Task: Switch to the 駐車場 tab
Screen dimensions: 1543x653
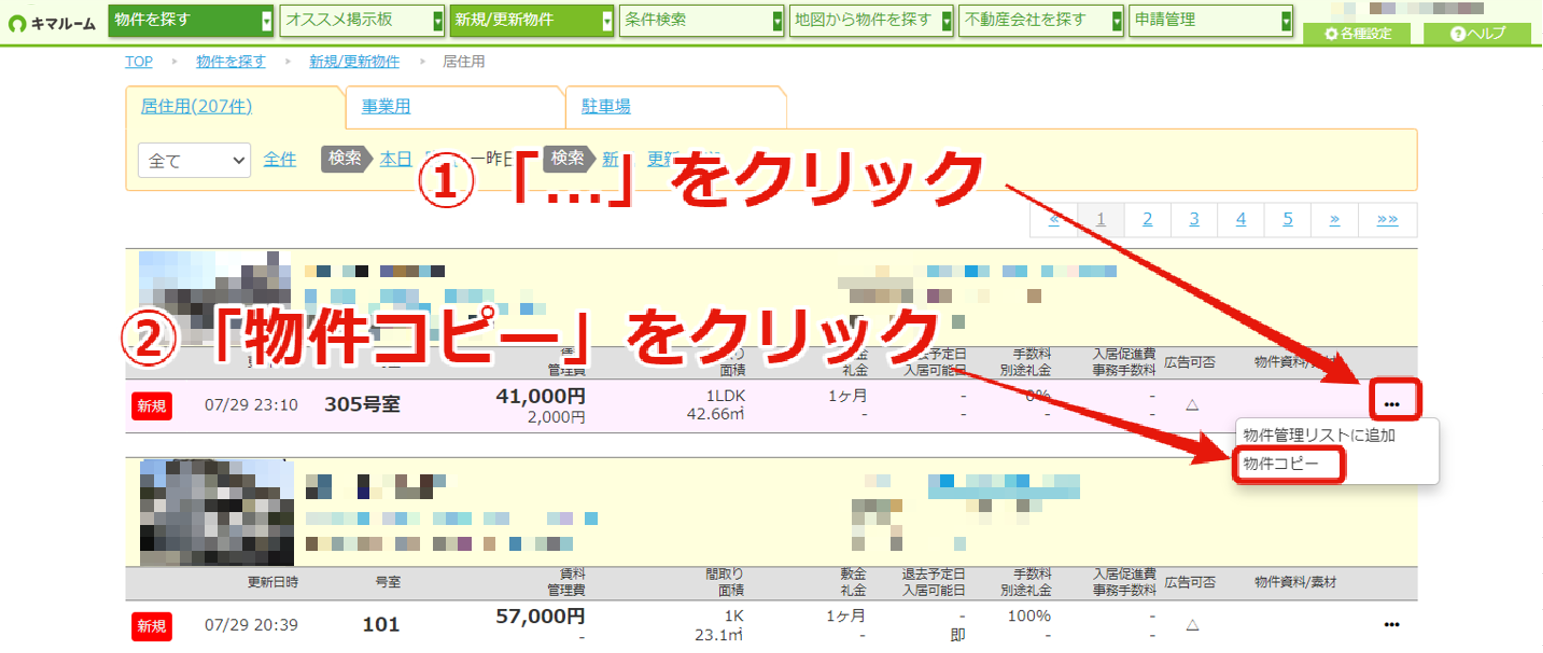Action: pos(606,107)
